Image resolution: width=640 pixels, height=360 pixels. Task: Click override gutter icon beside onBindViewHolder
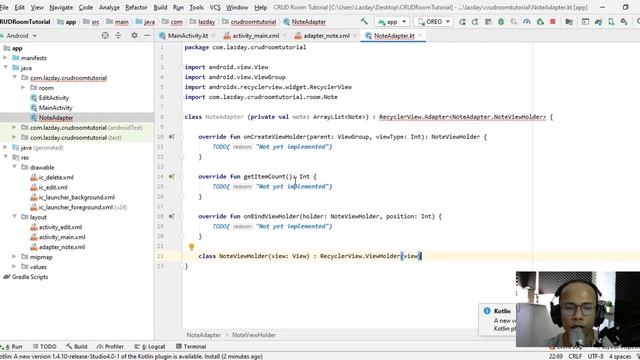(x=171, y=216)
